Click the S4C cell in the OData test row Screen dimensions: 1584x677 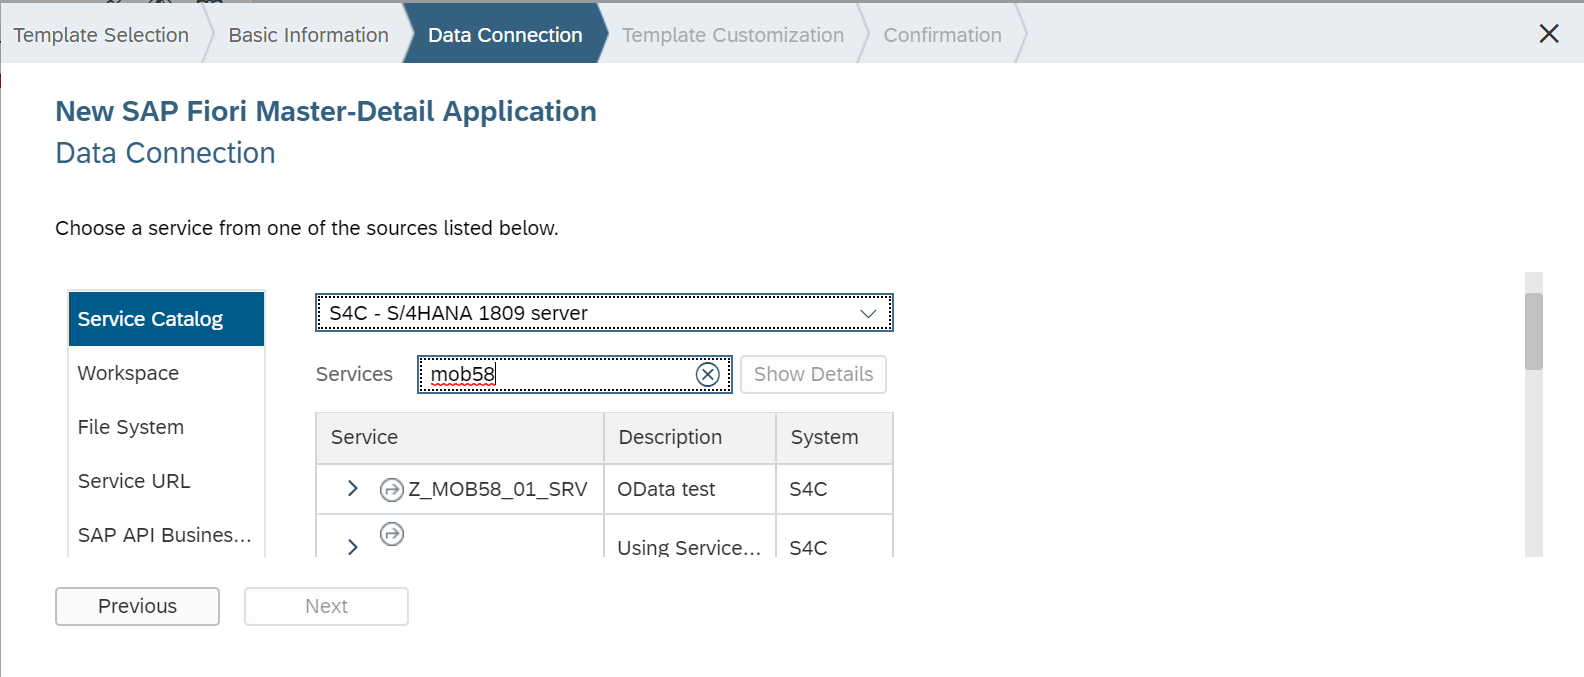(x=834, y=489)
